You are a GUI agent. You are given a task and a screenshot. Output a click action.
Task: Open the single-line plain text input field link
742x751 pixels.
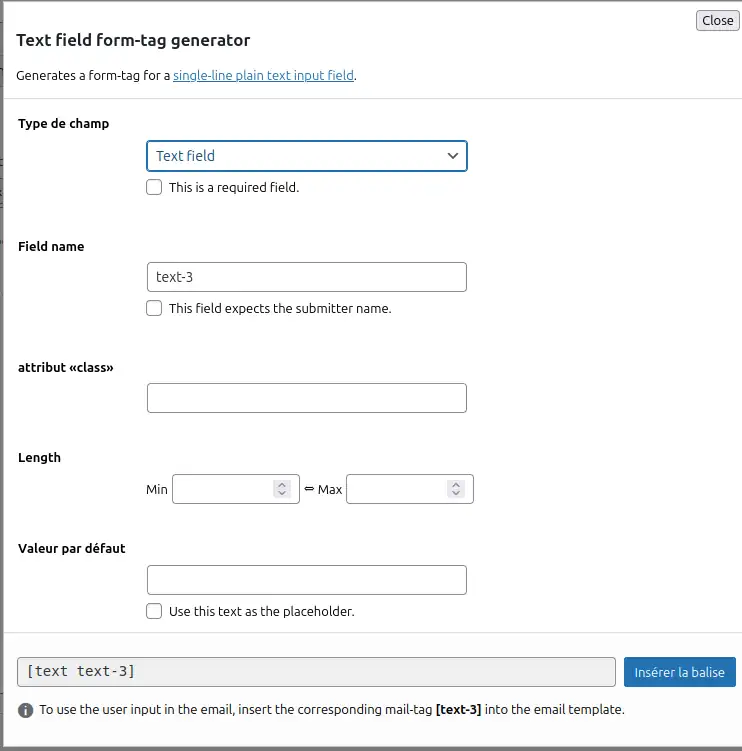[x=263, y=76]
